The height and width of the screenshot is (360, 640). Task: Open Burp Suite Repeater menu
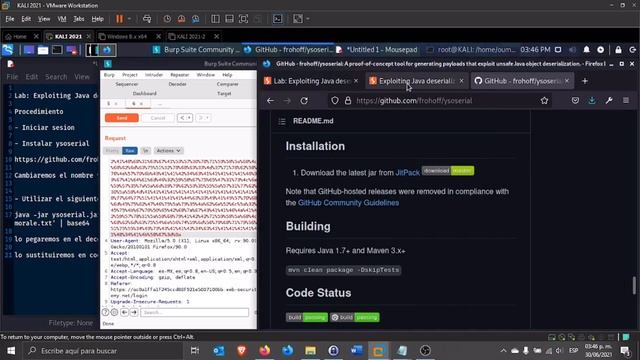click(x=180, y=75)
